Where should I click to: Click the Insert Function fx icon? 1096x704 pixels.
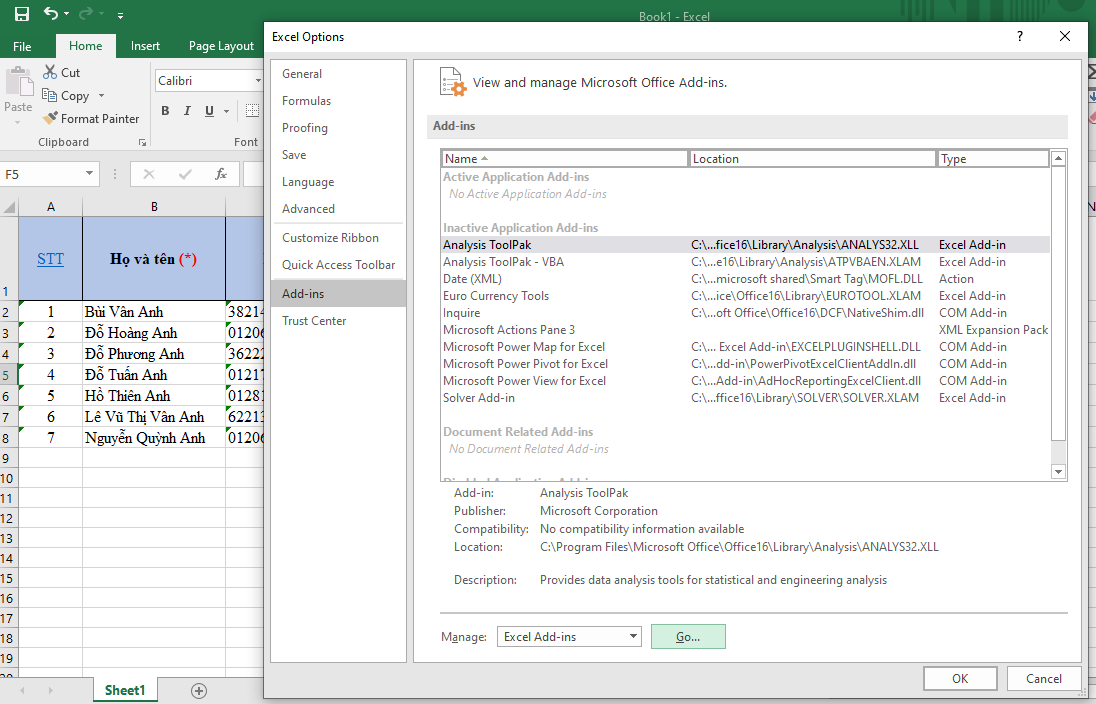click(x=221, y=174)
